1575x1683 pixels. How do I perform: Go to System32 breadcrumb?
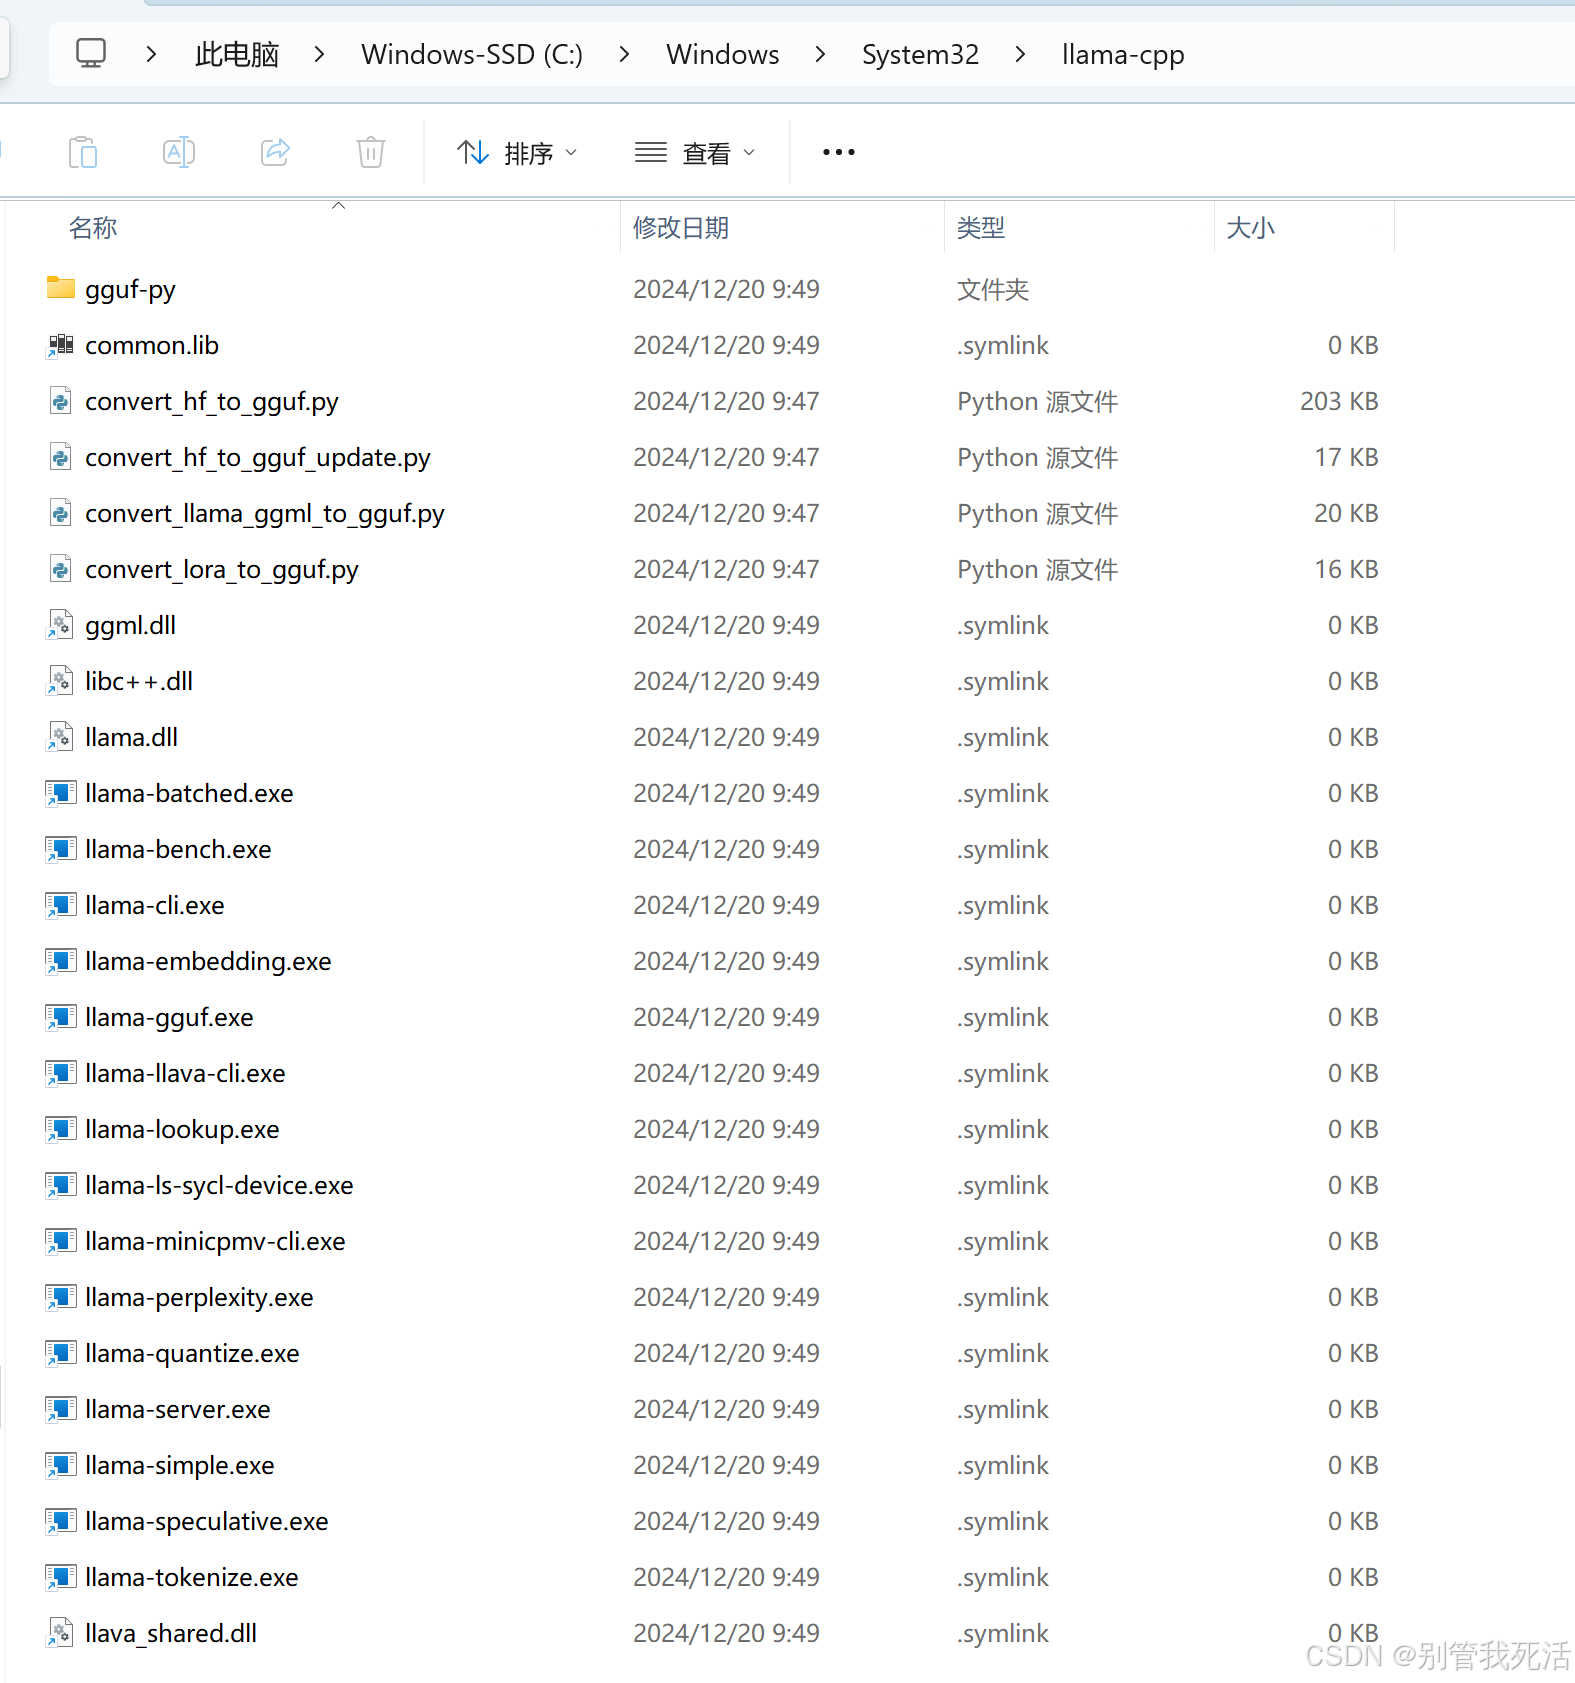920,54
